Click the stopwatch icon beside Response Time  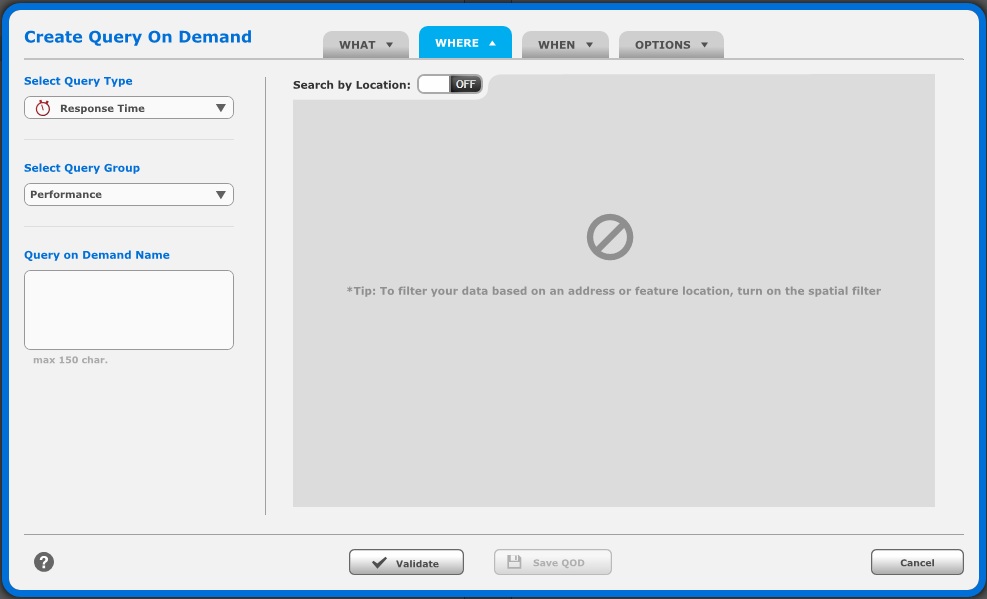coord(42,108)
